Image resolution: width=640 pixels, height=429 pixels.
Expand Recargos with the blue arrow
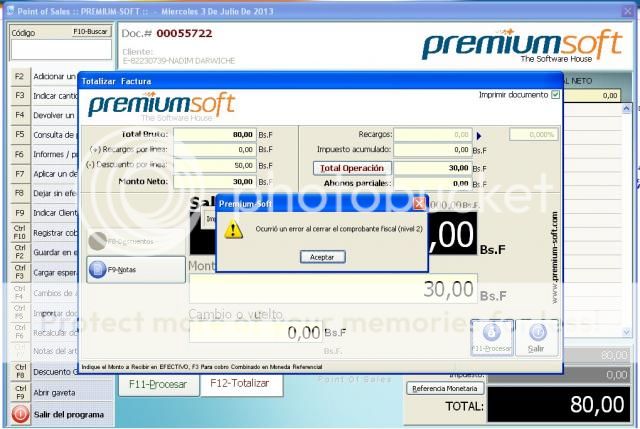click(x=479, y=136)
